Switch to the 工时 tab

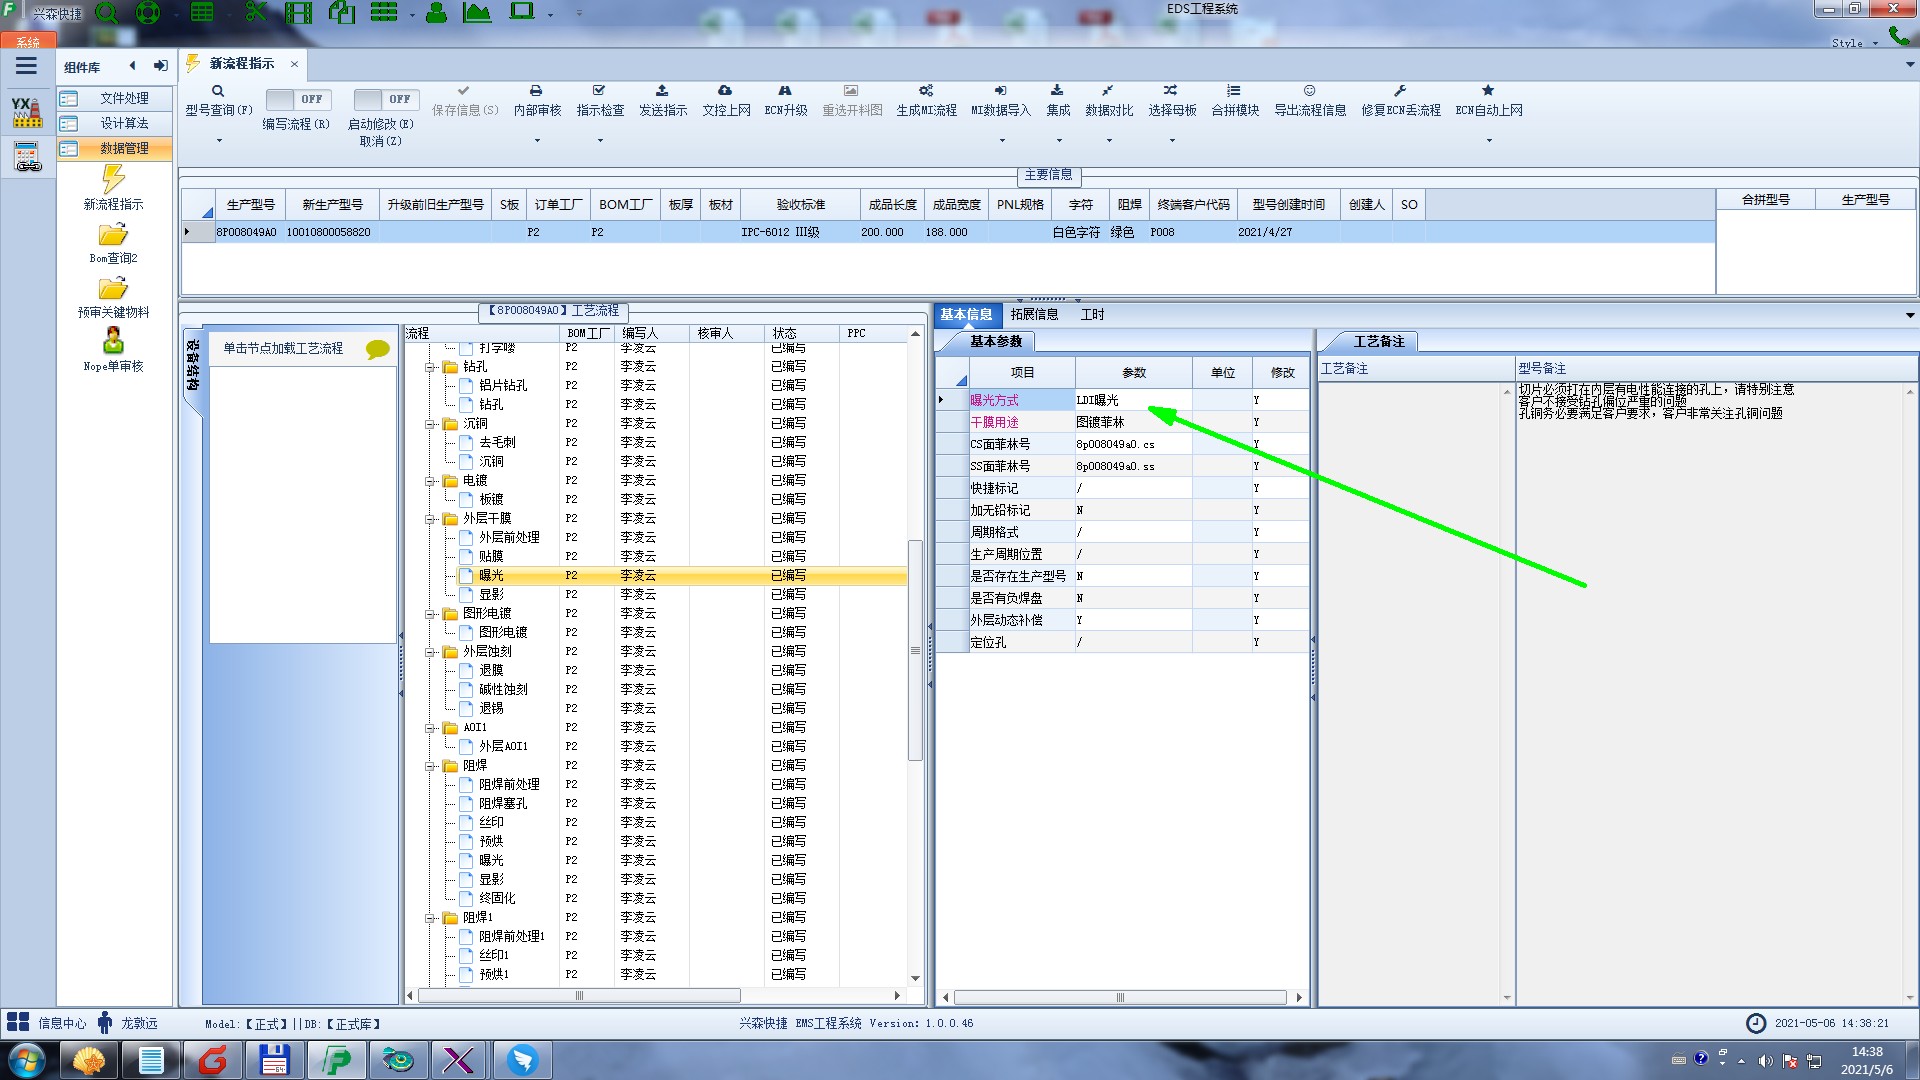coord(1092,314)
